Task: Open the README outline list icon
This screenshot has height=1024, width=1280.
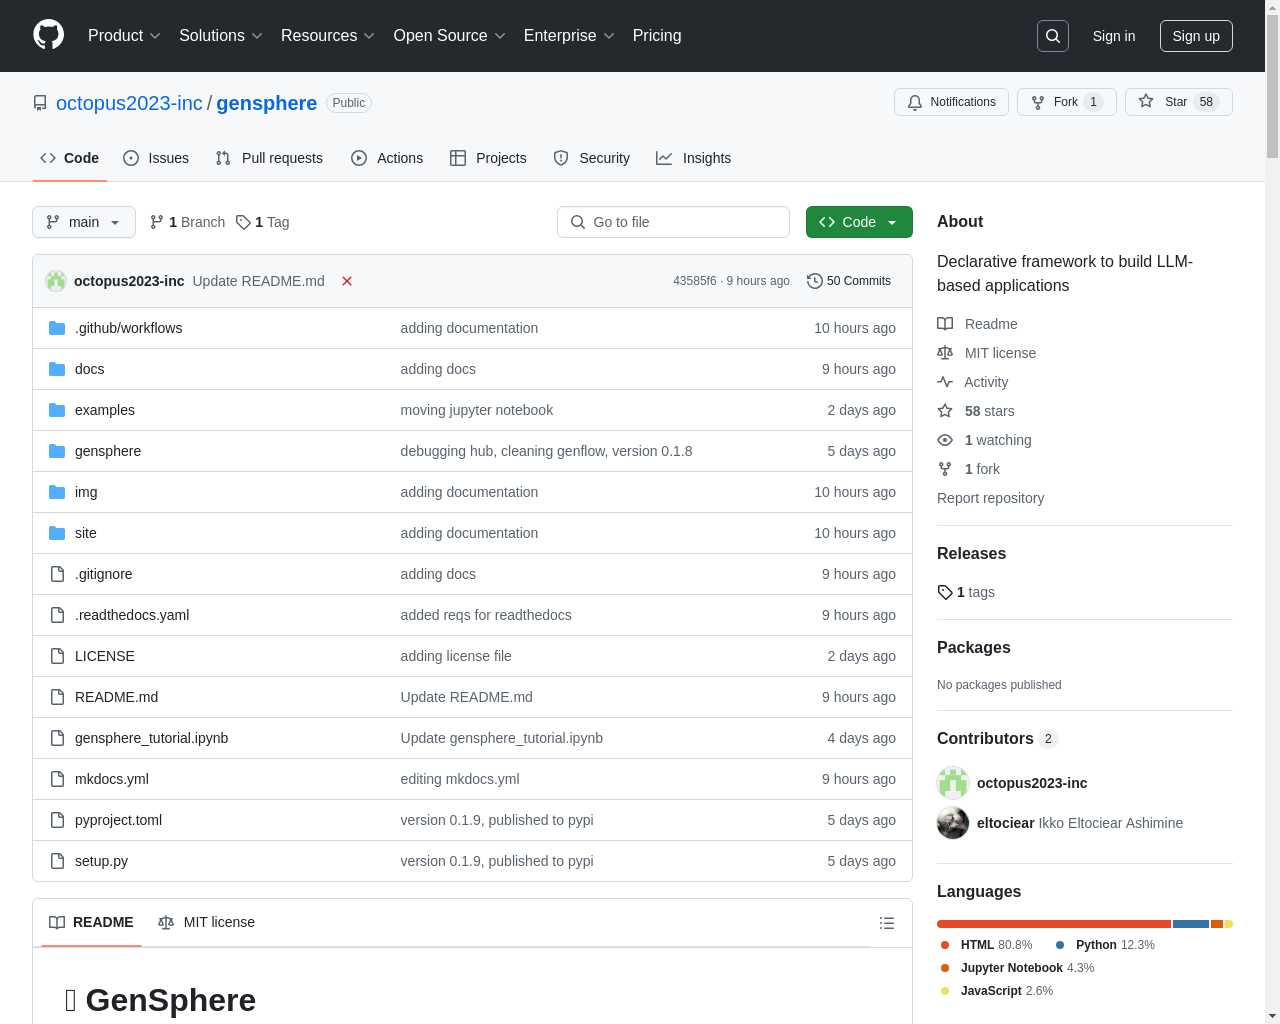Action: tap(887, 923)
